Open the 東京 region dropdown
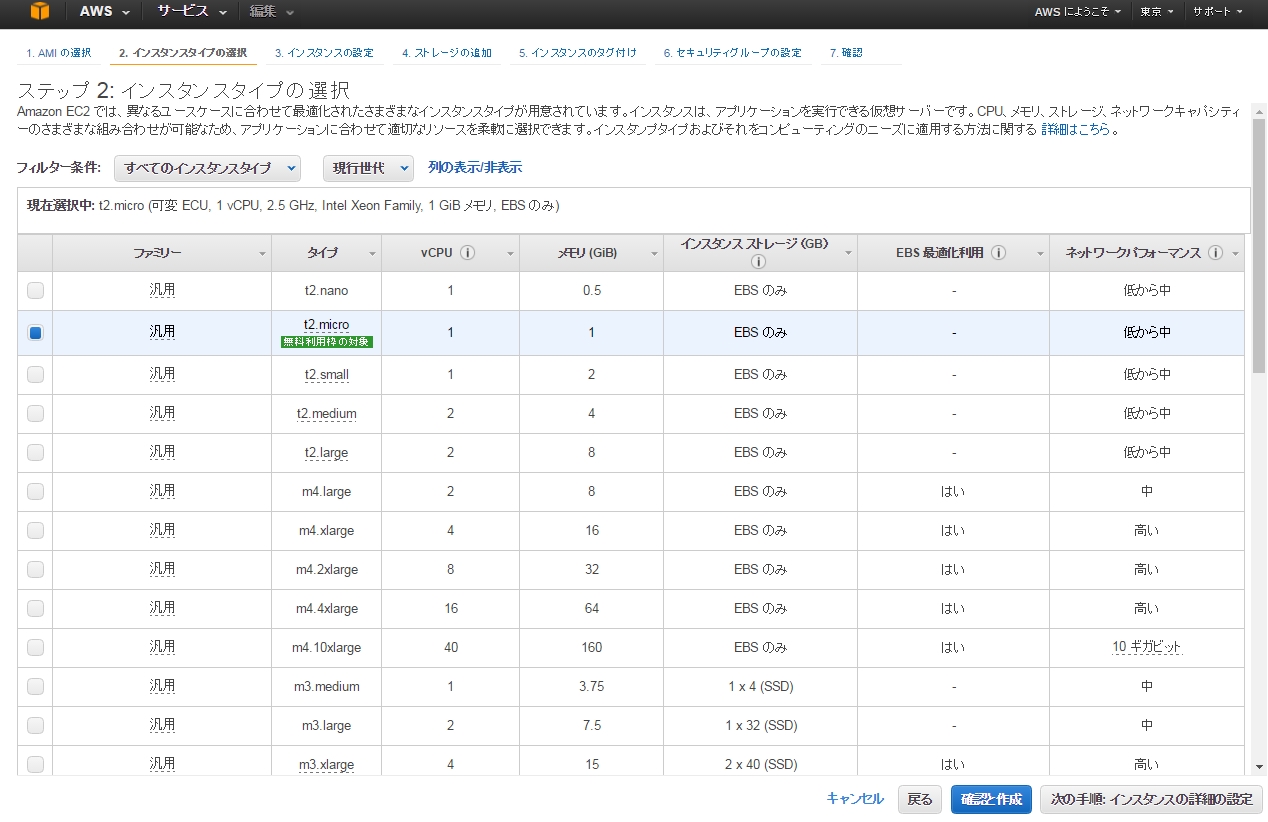This screenshot has width=1268, height=822. coord(1155,13)
